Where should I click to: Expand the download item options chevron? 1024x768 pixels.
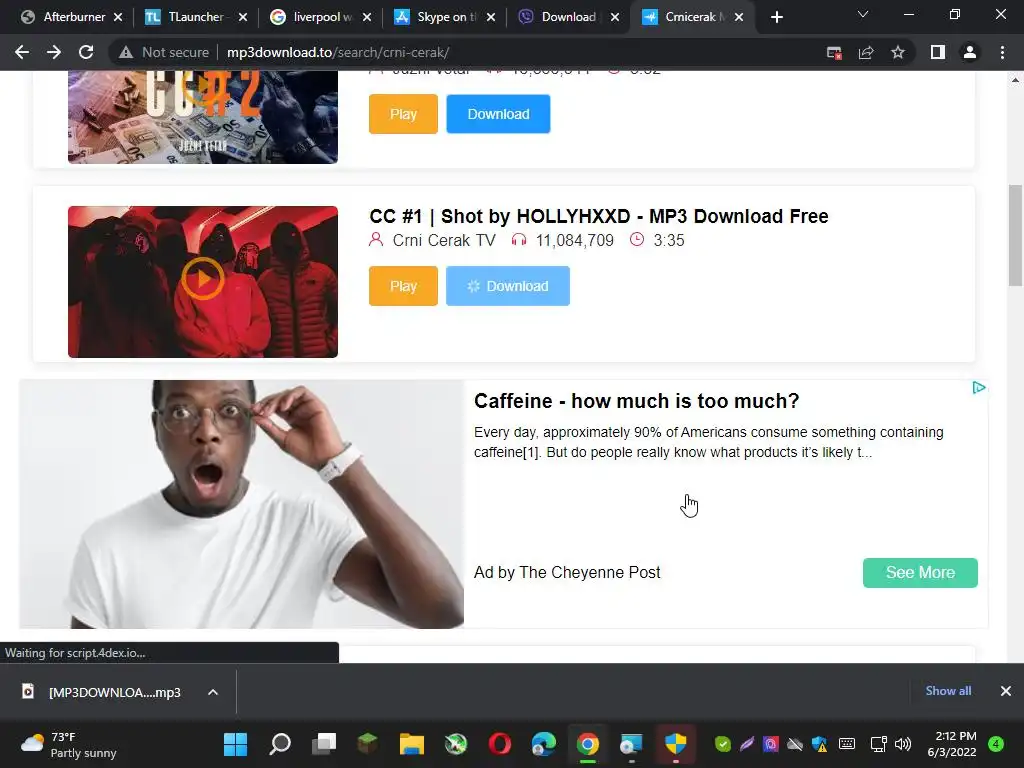coord(213,692)
